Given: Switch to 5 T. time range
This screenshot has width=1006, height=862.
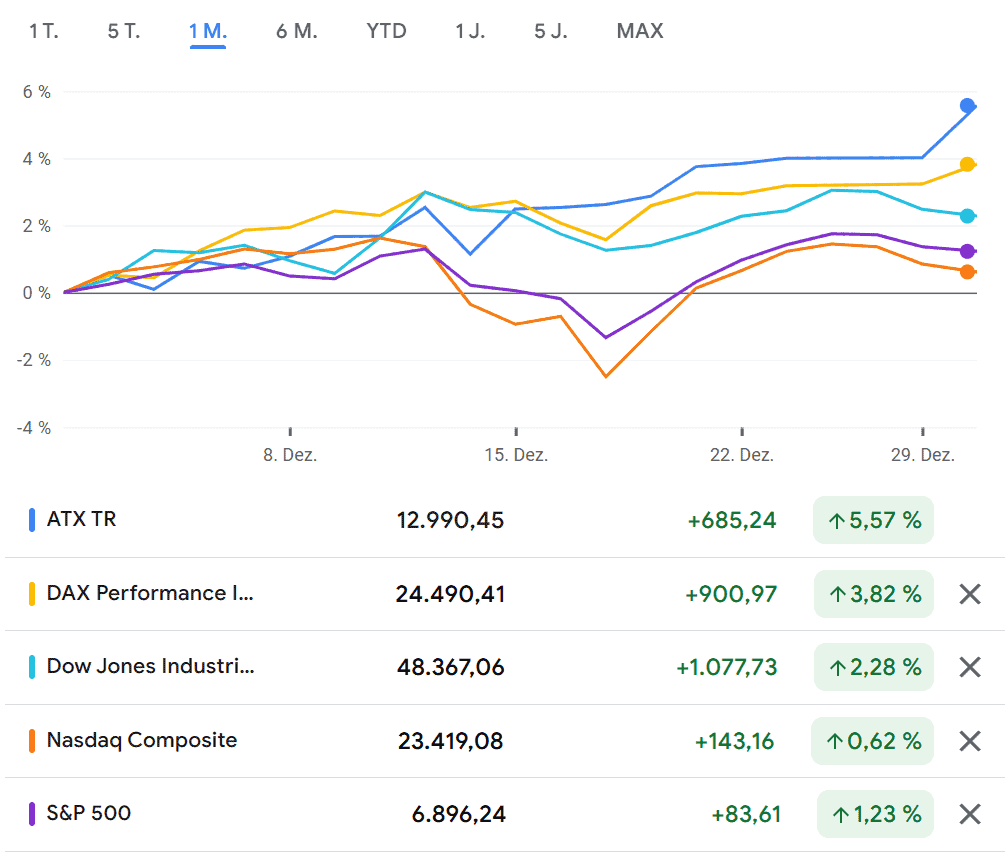Looking at the screenshot, I should [124, 31].
